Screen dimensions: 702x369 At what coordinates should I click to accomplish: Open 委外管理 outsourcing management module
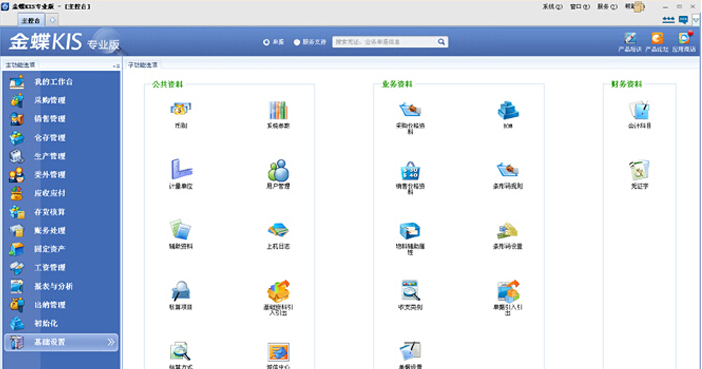coord(62,175)
